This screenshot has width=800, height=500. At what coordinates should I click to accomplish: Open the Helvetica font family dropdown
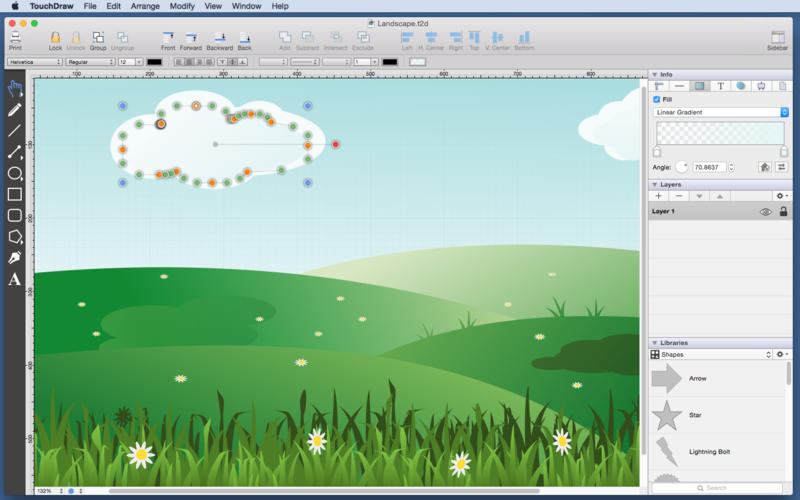pos(35,62)
